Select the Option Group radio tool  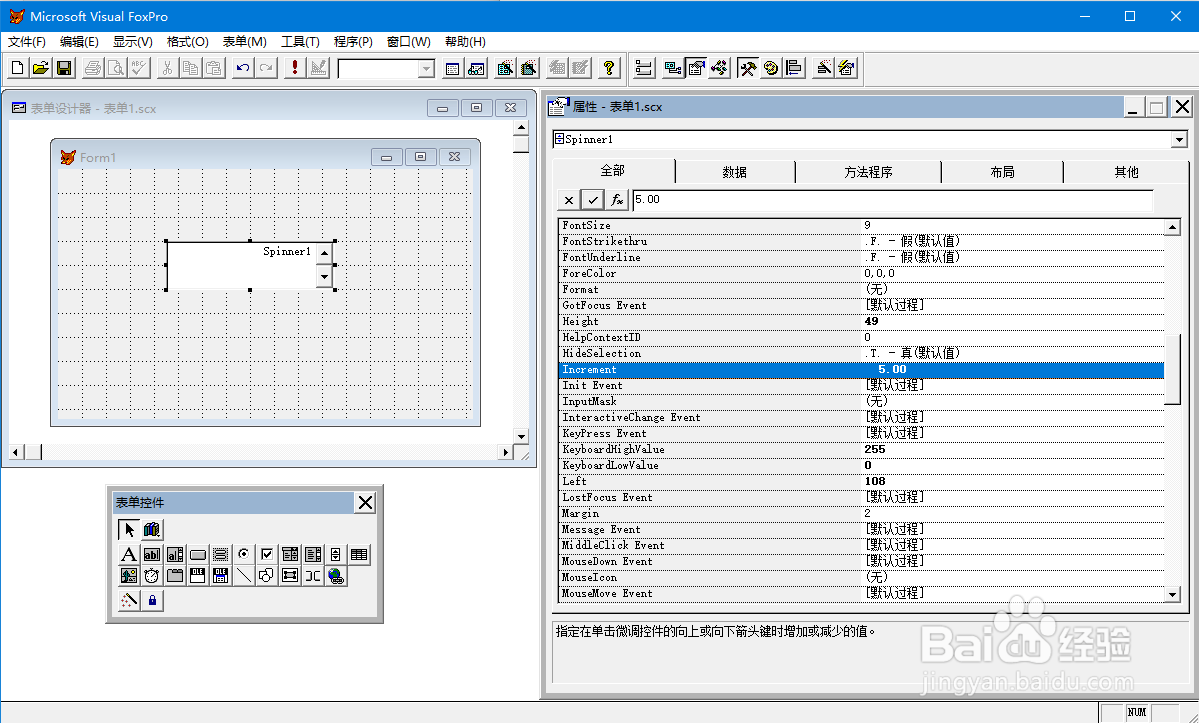pos(244,554)
